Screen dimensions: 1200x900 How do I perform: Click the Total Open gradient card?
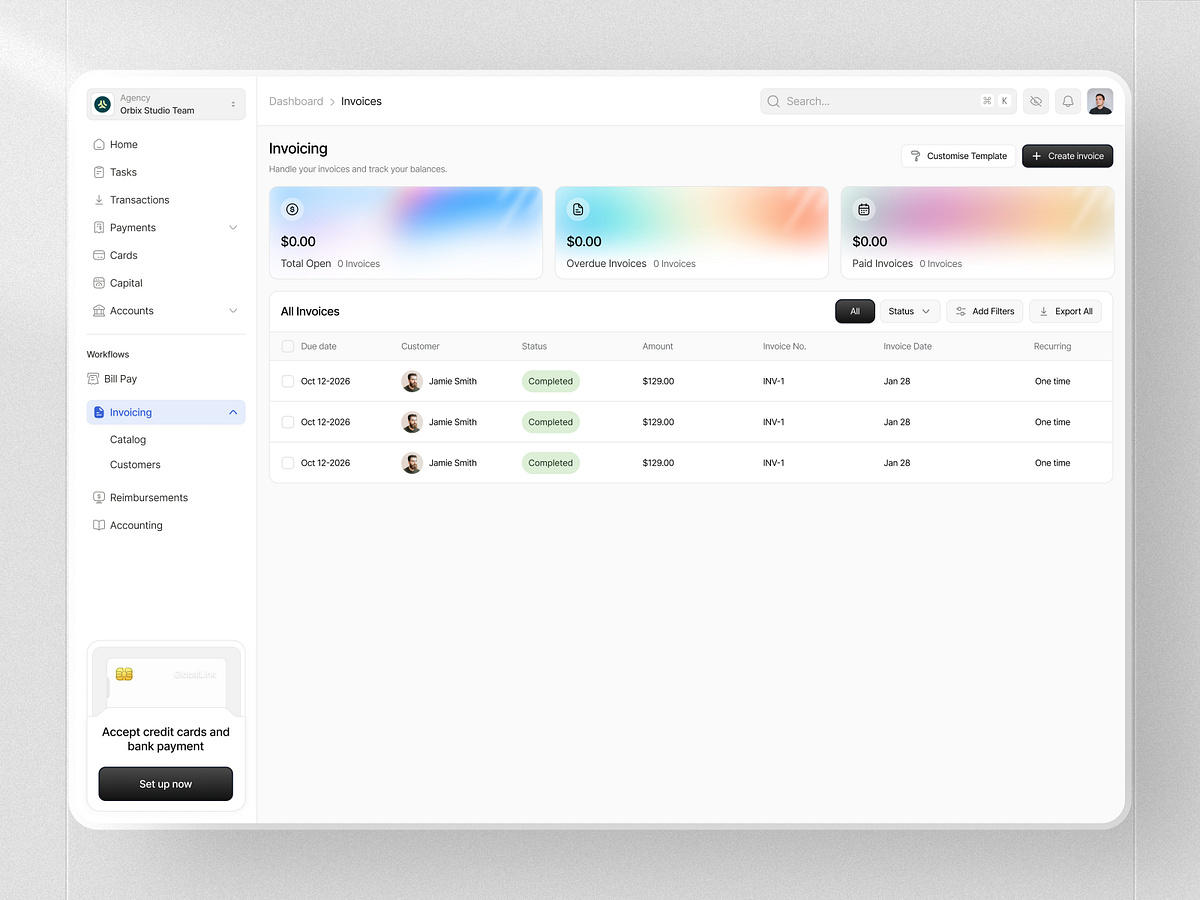[406, 232]
